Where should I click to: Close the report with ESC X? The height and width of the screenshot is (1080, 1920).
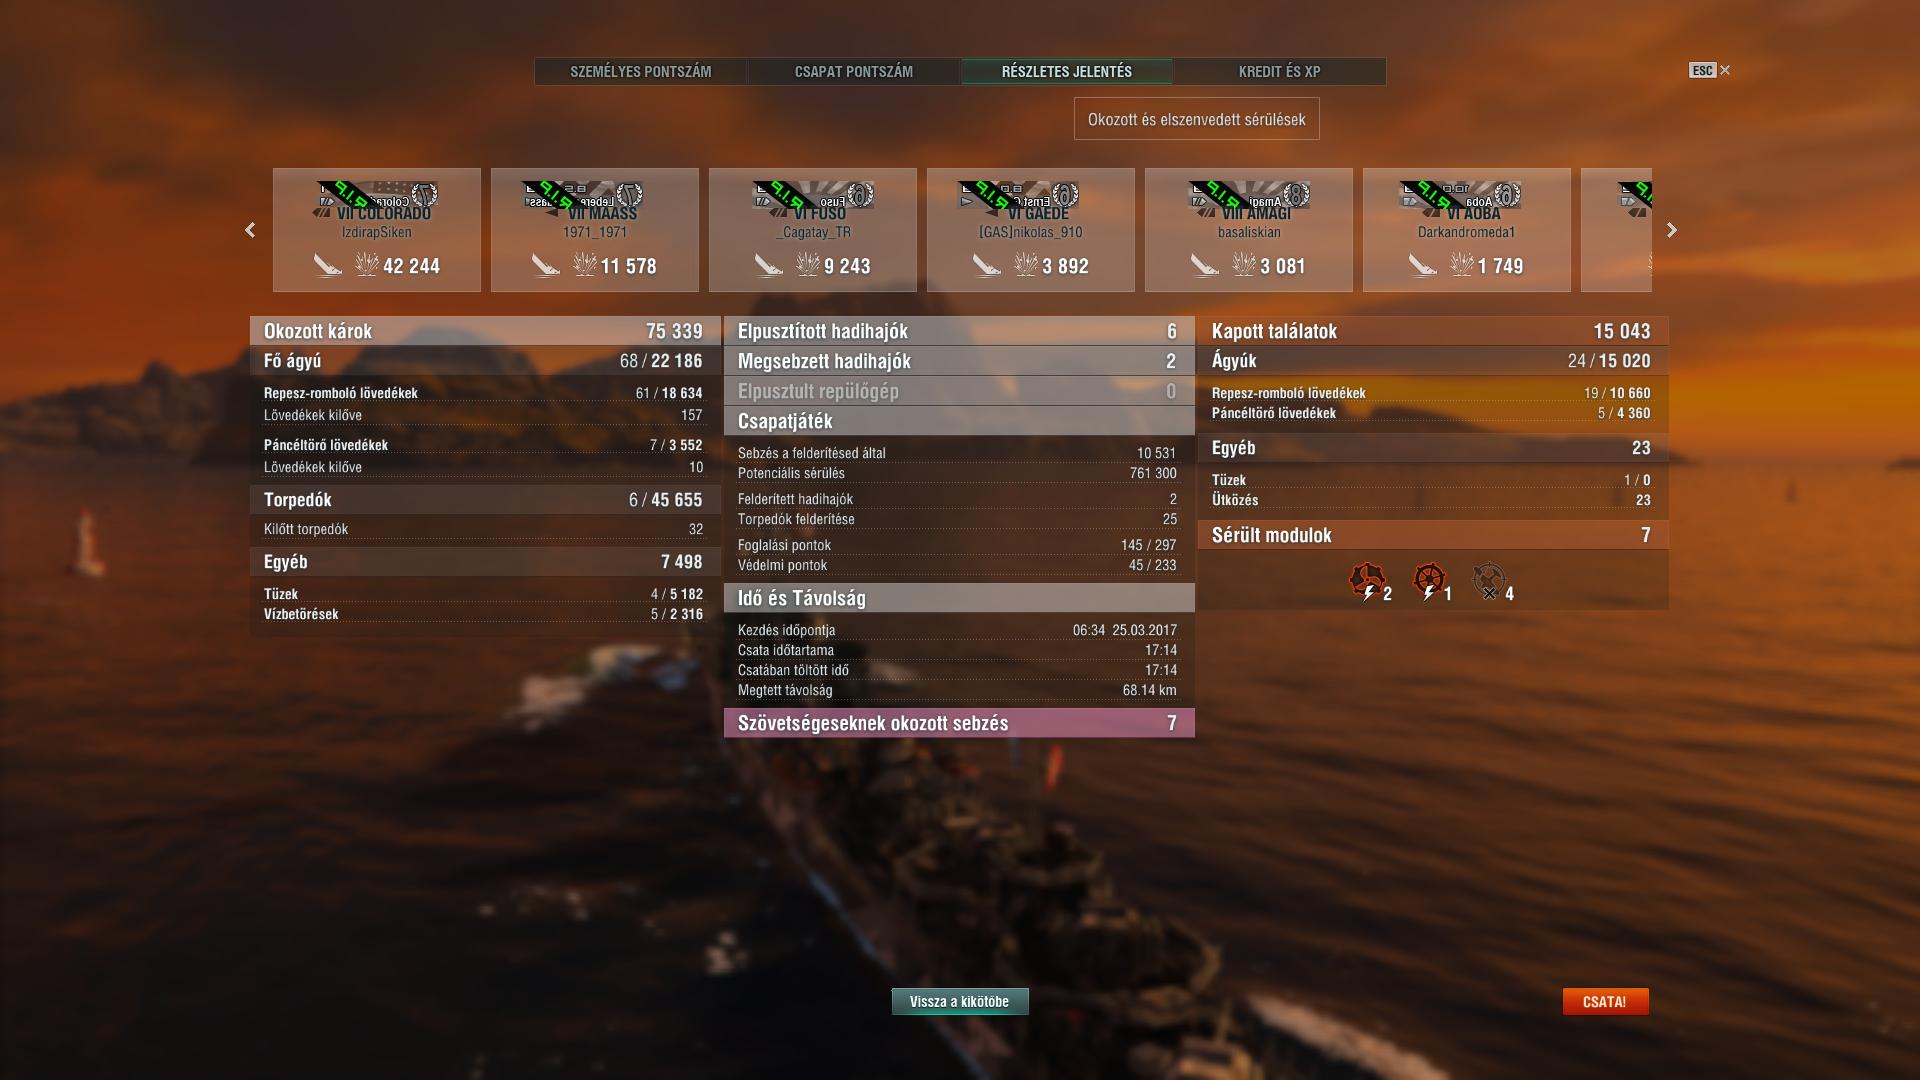click(x=1710, y=70)
